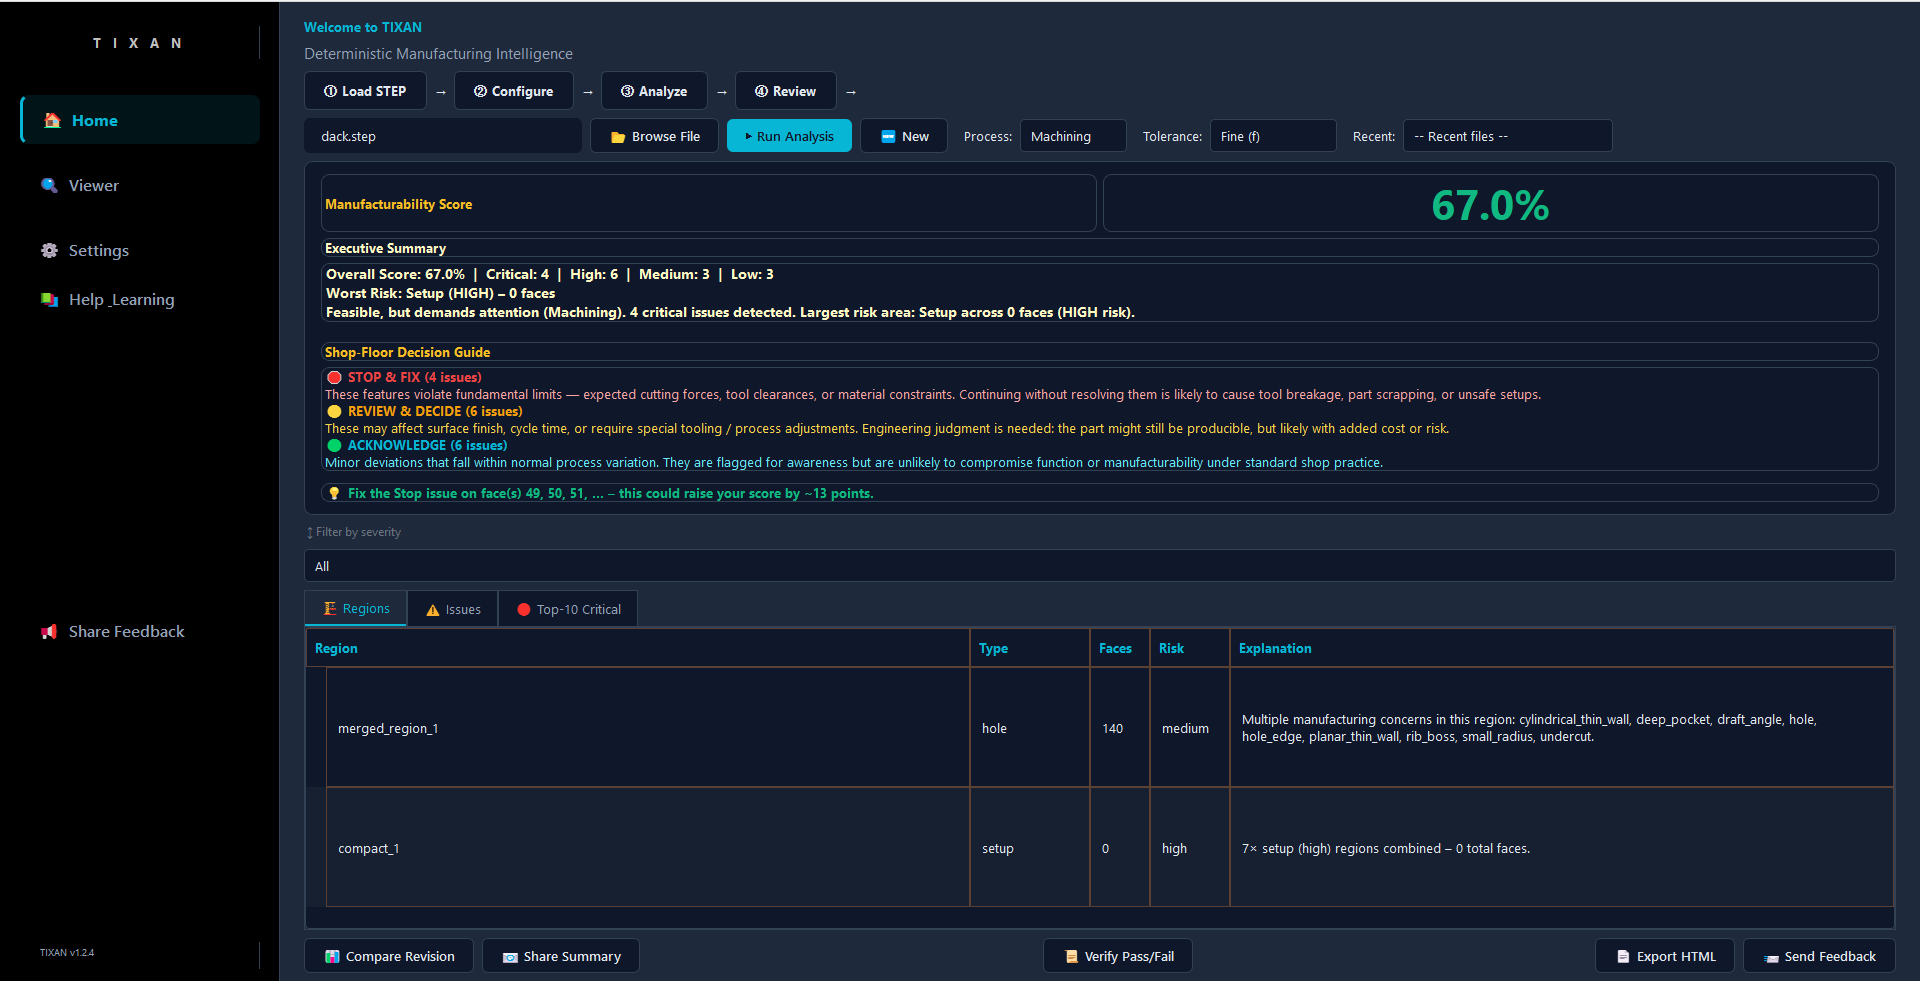This screenshot has height=981, width=1920.
Task: Click the blue icon on New button
Action: [x=888, y=137]
